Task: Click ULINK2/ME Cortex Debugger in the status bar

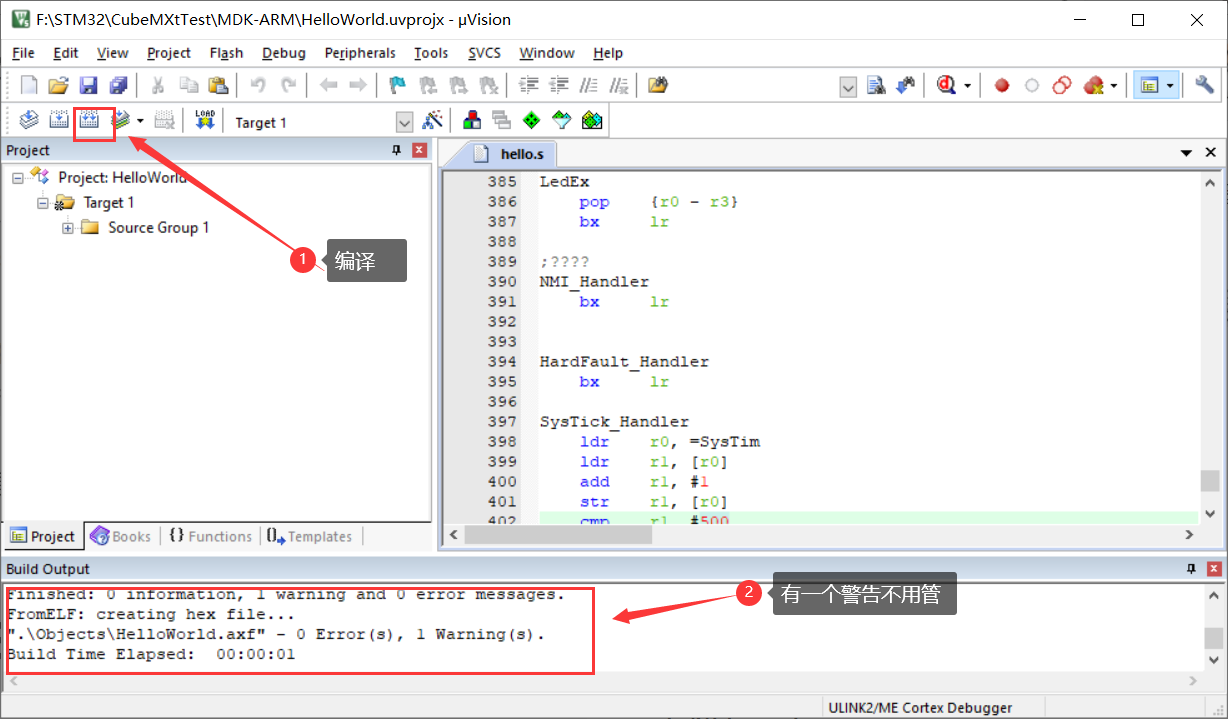Action: [x=920, y=707]
